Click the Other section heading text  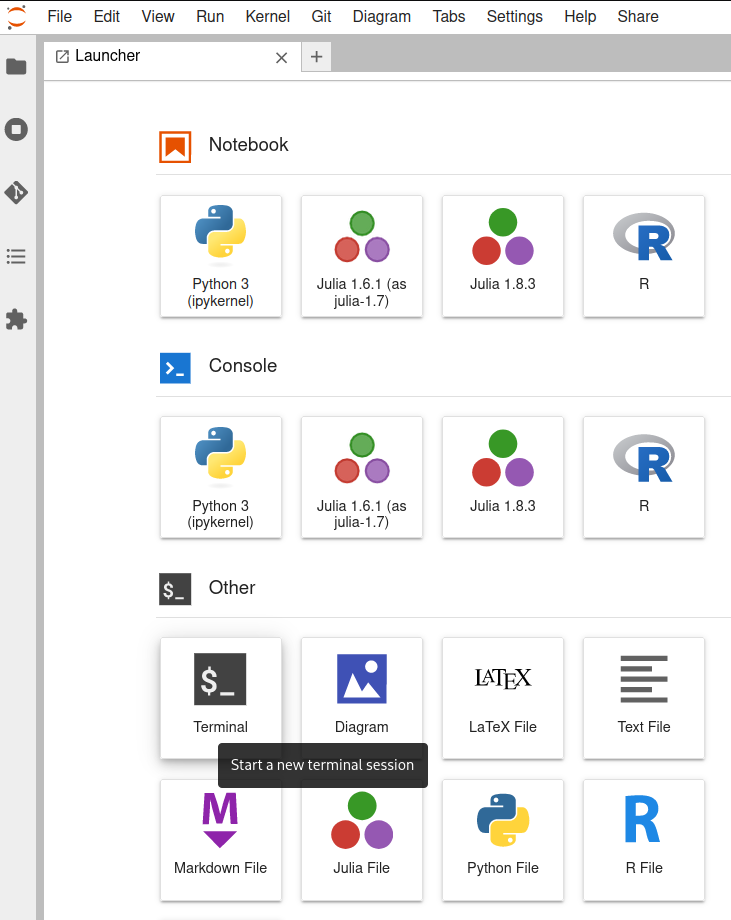(x=232, y=587)
